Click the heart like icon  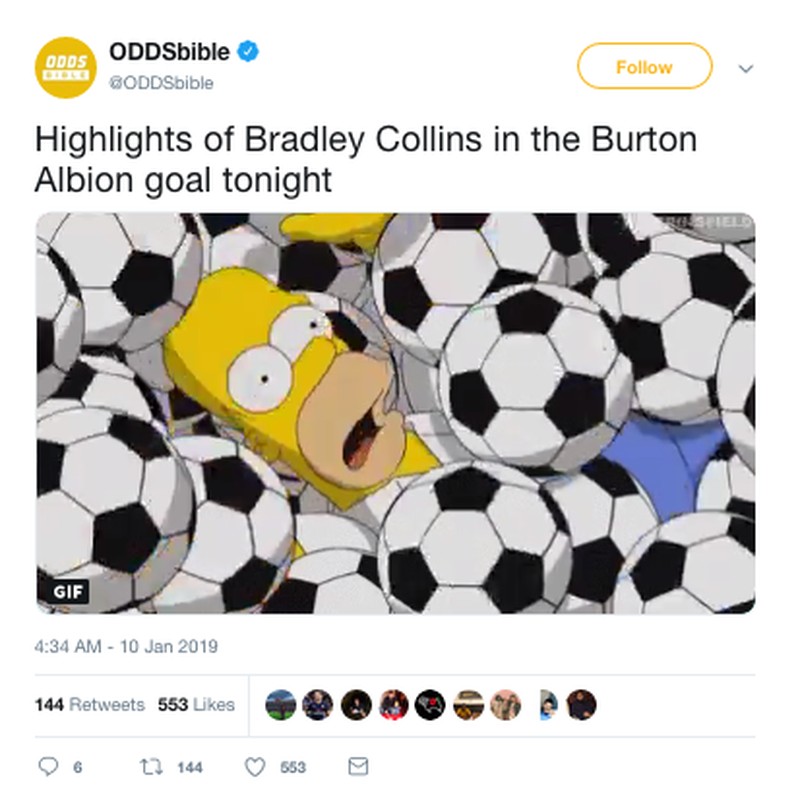pos(255,766)
